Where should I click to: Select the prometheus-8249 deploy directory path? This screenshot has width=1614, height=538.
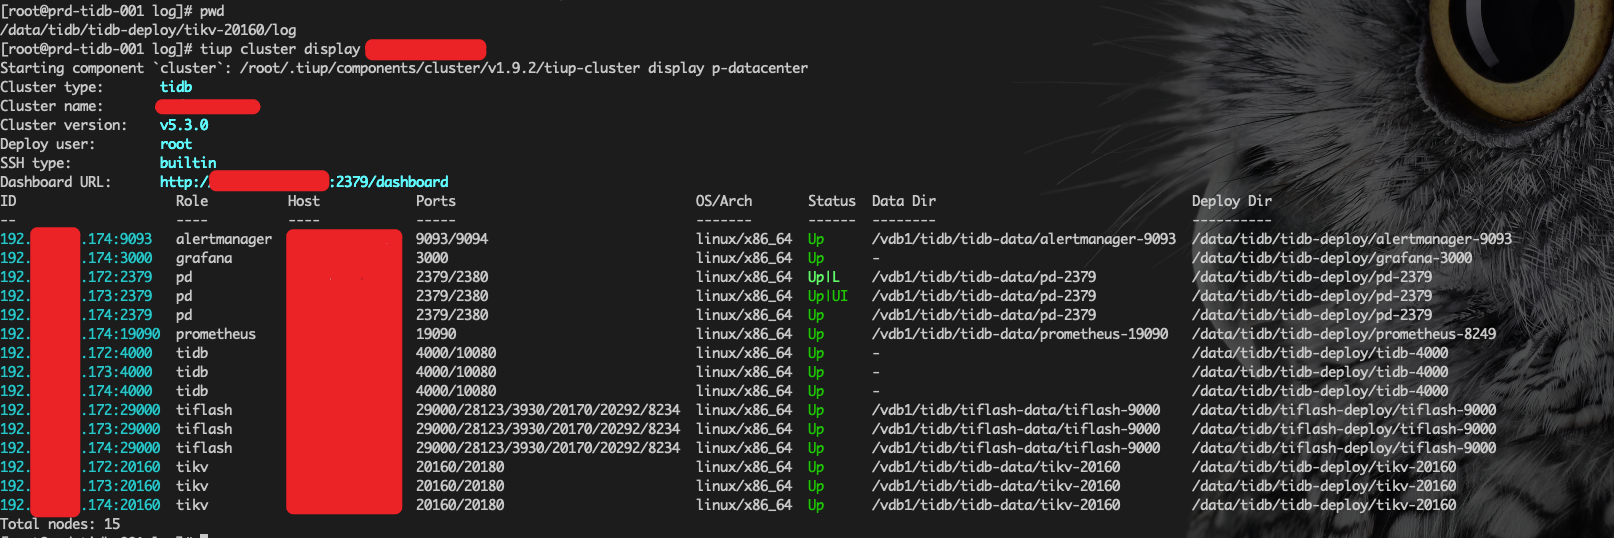point(1344,334)
